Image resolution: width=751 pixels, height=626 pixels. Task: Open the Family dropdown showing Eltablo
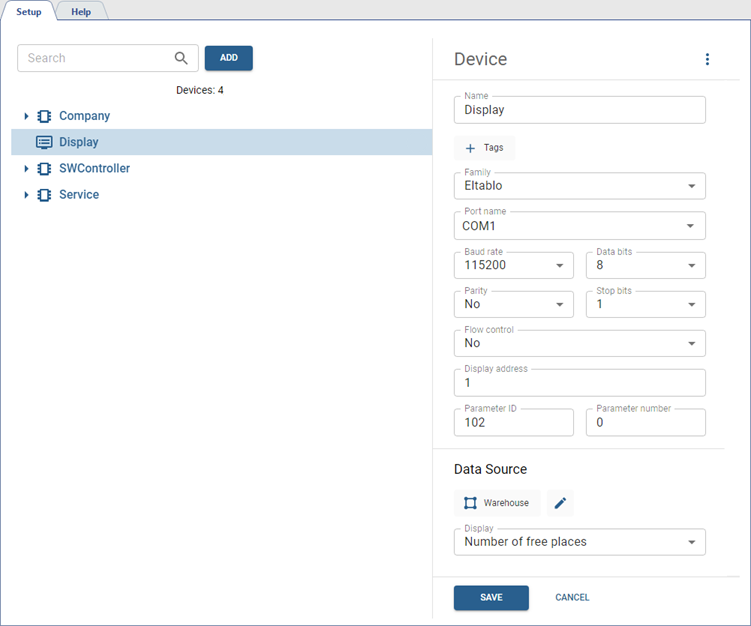tap(579, 186)
